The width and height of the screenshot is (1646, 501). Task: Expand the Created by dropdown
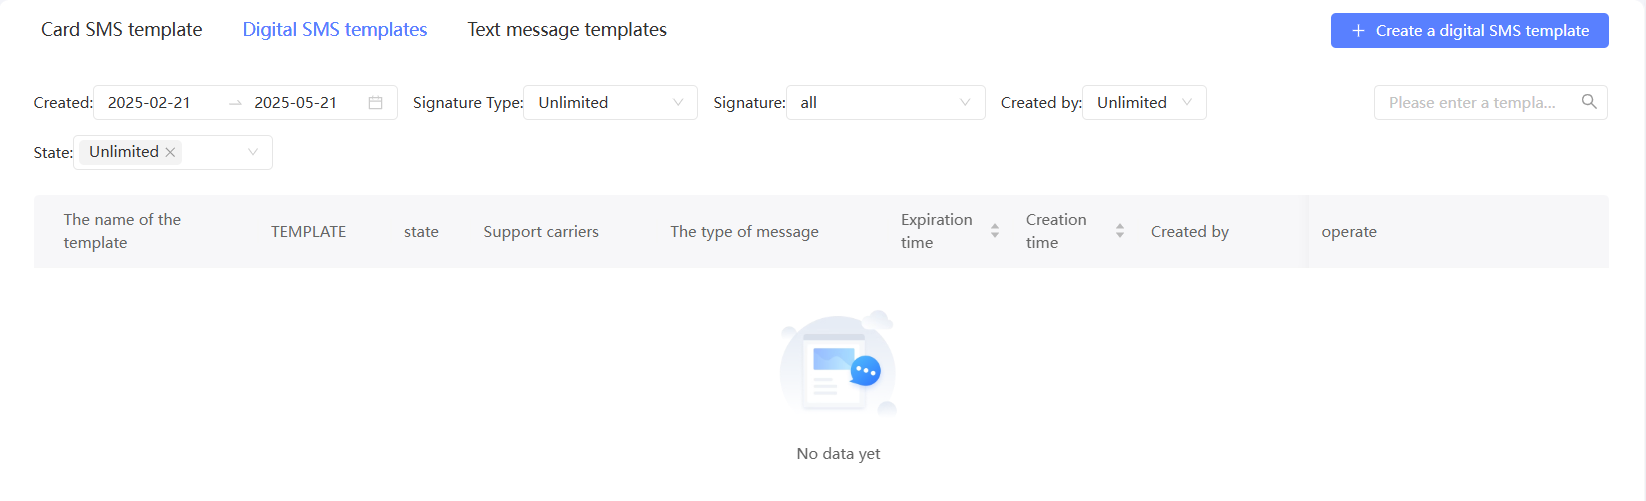tap(1144, 102)
